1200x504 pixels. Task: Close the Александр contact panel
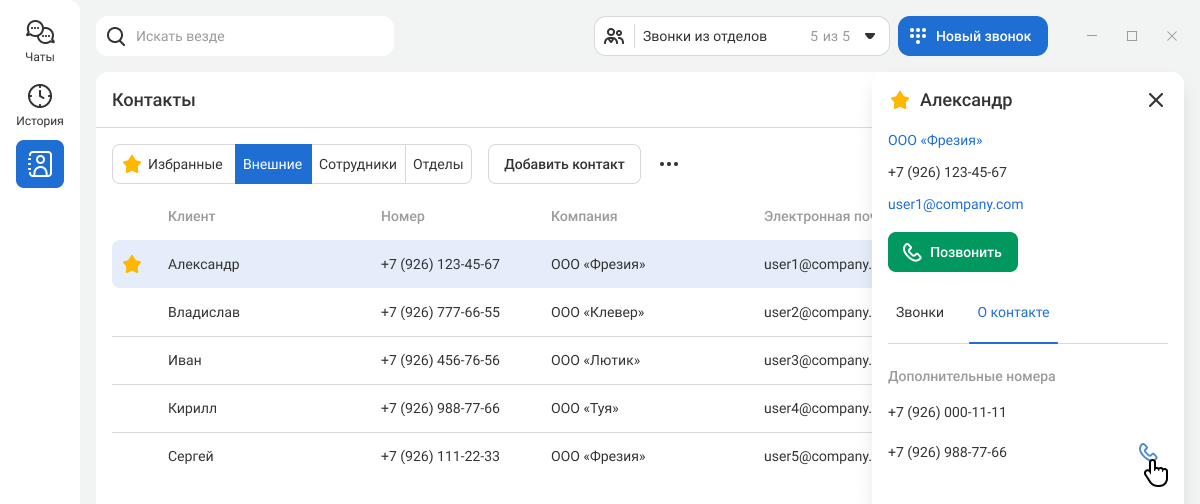(1156, 100)
